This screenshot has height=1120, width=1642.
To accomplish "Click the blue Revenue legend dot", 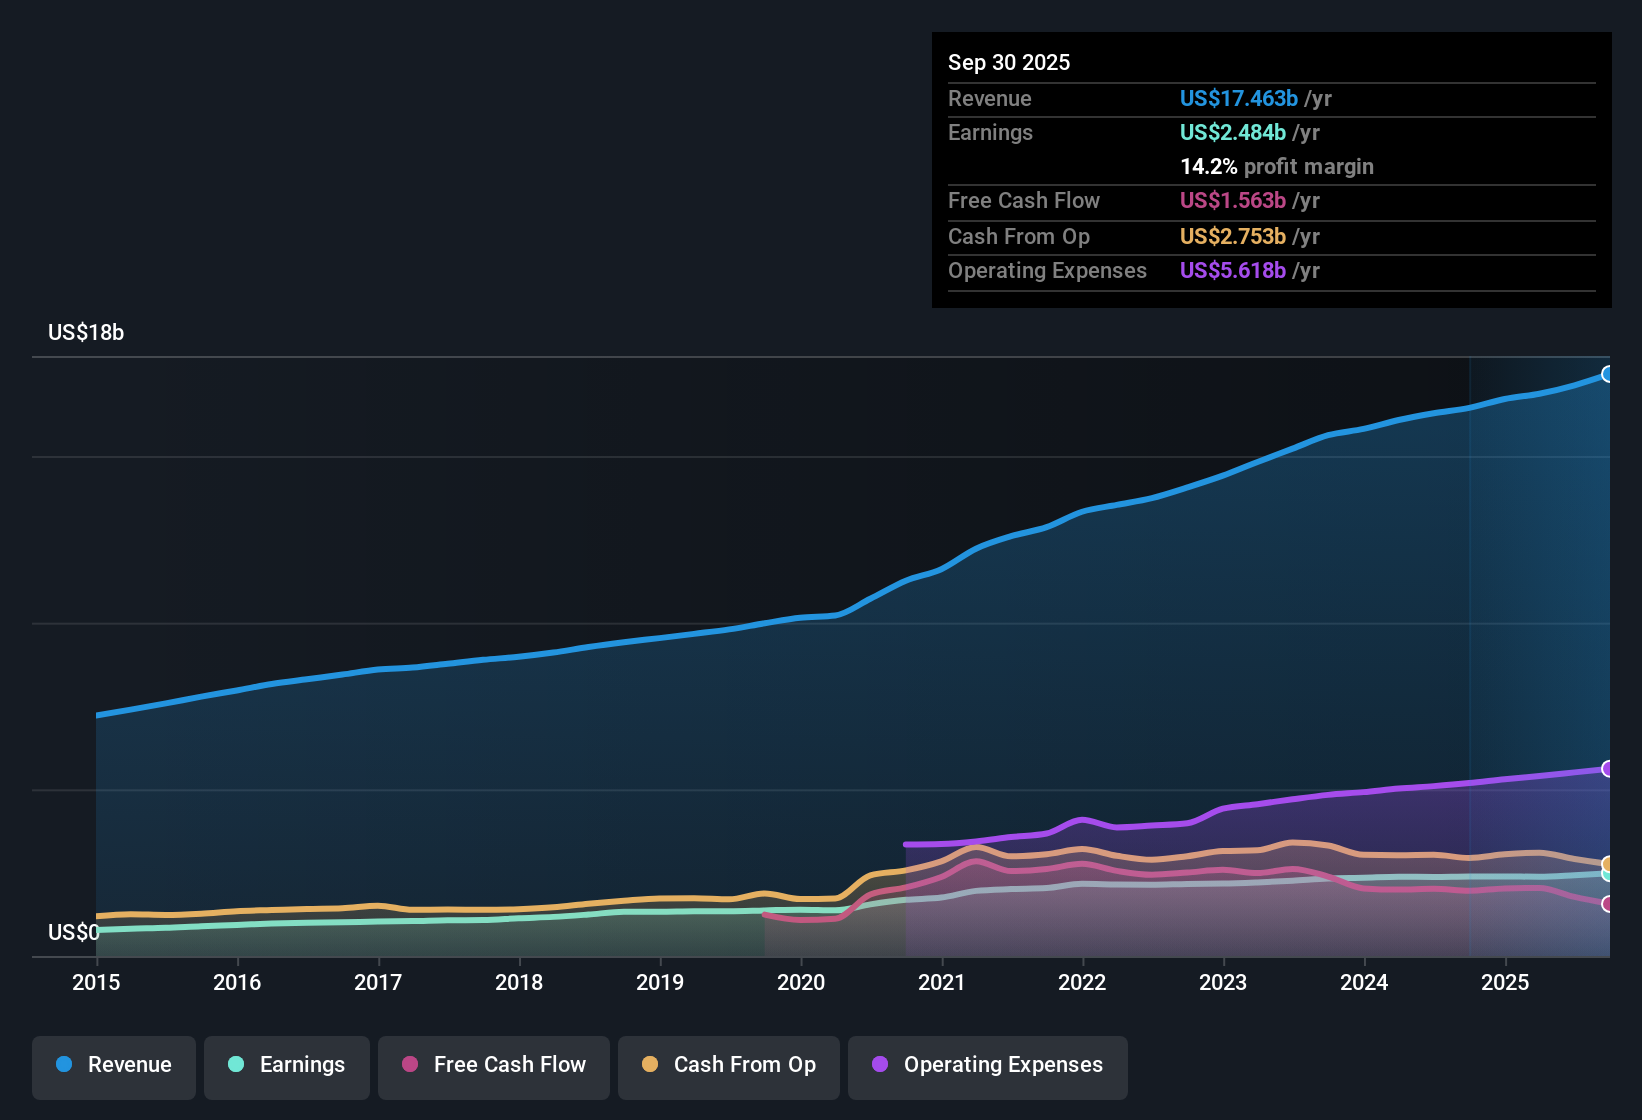I will [x=63, y=1065].
